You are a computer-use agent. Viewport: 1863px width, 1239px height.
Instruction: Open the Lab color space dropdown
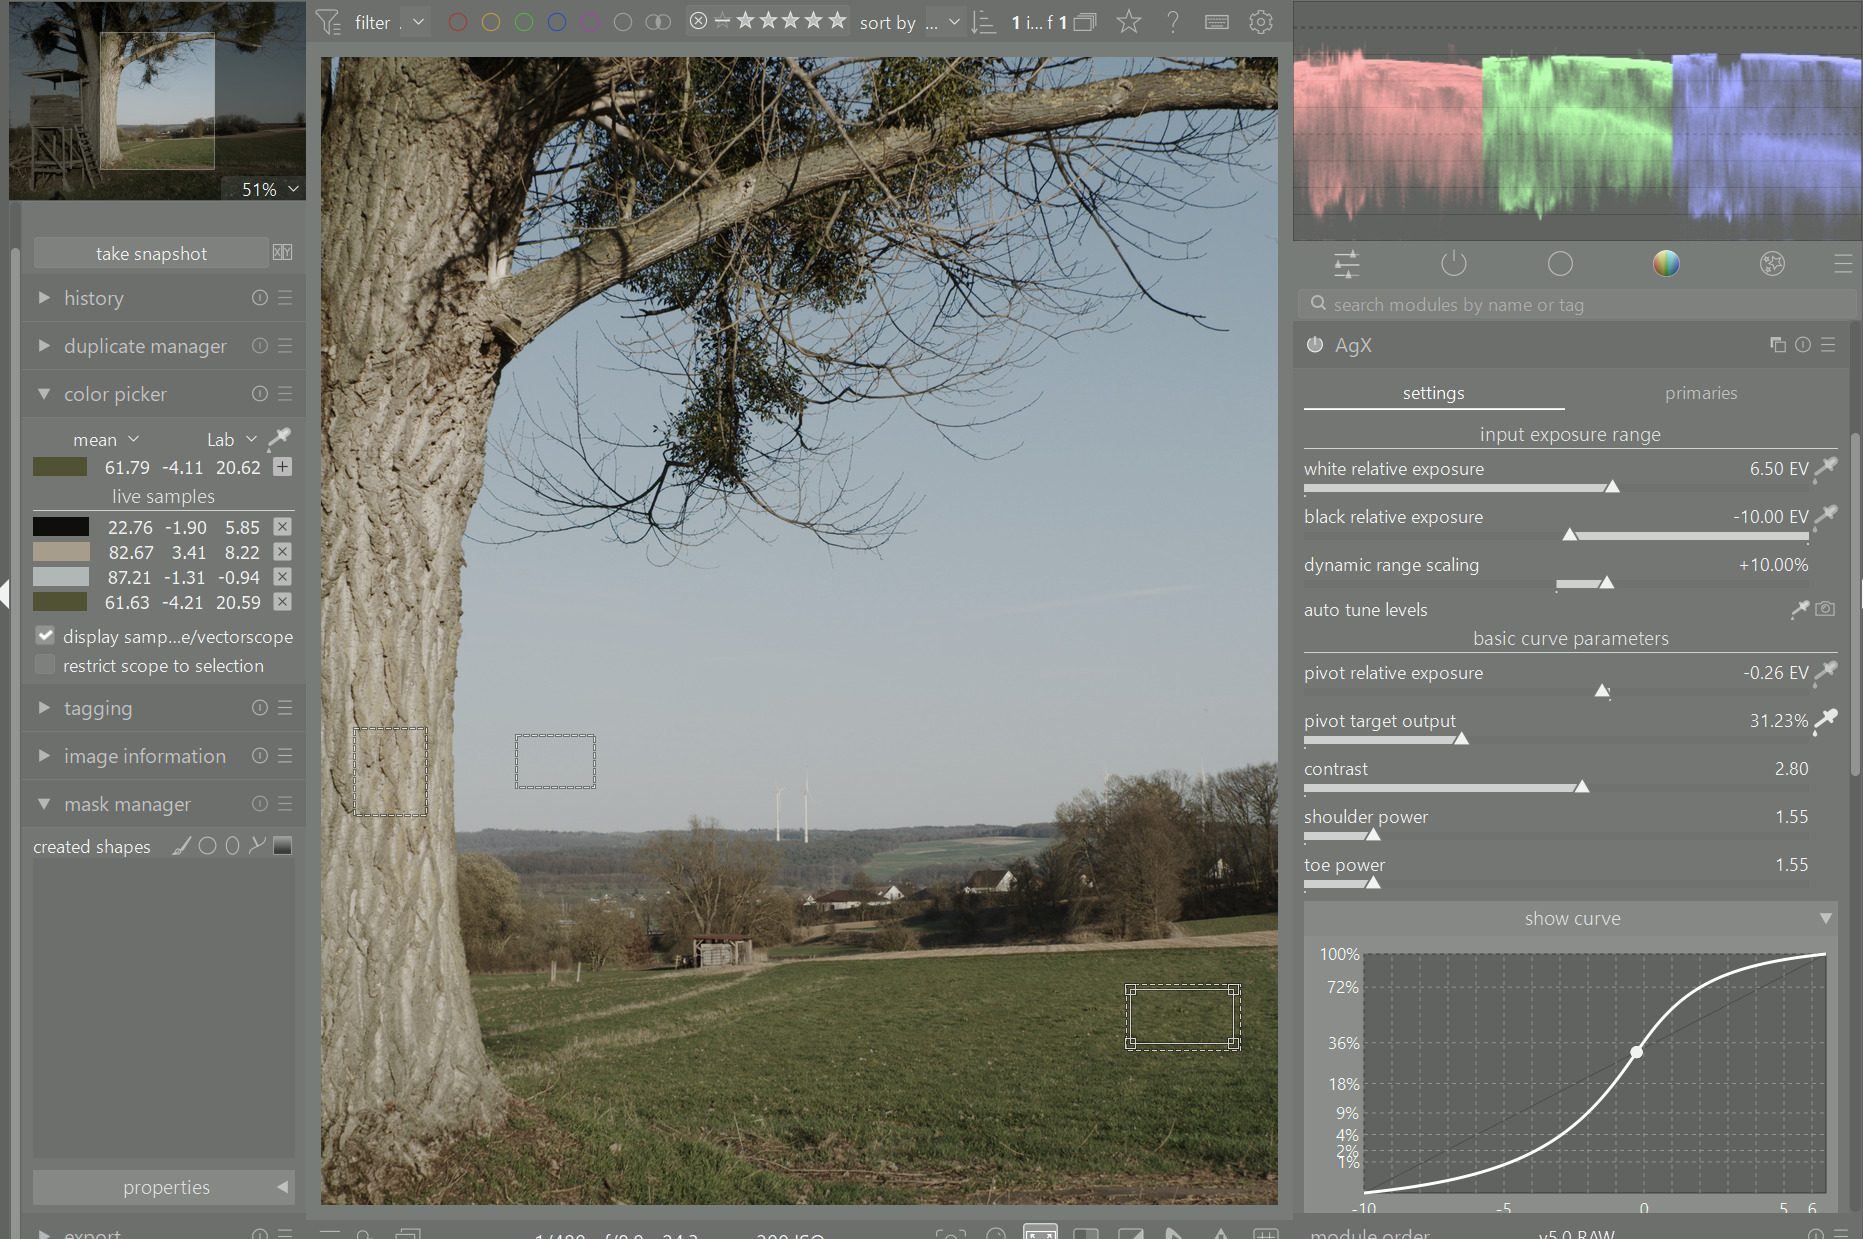pyautogui.click(x=232, y=440)
